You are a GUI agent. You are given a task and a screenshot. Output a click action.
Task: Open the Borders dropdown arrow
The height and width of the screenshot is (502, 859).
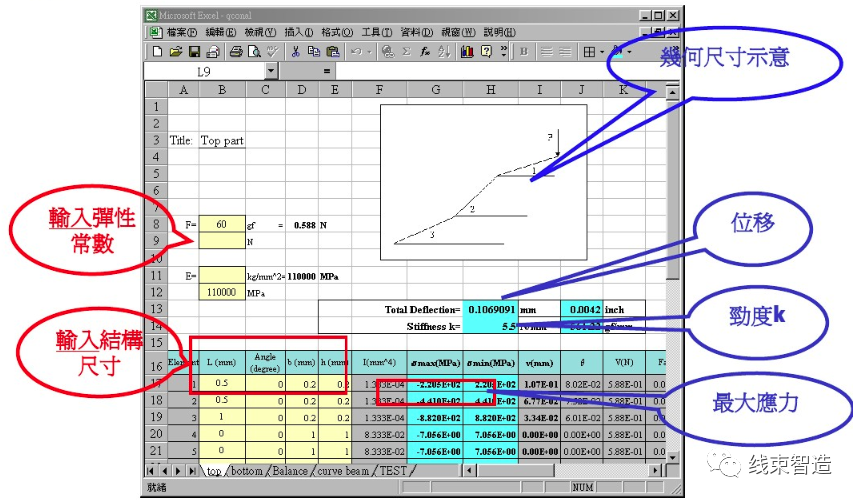coord(602,52)
